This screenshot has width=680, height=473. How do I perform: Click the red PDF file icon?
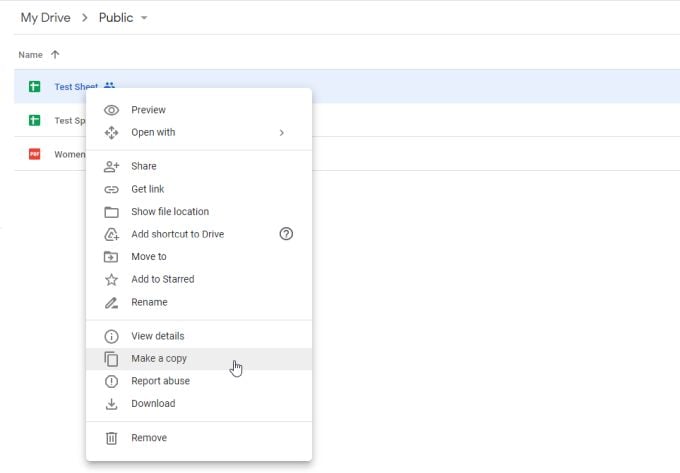(34, 154)
